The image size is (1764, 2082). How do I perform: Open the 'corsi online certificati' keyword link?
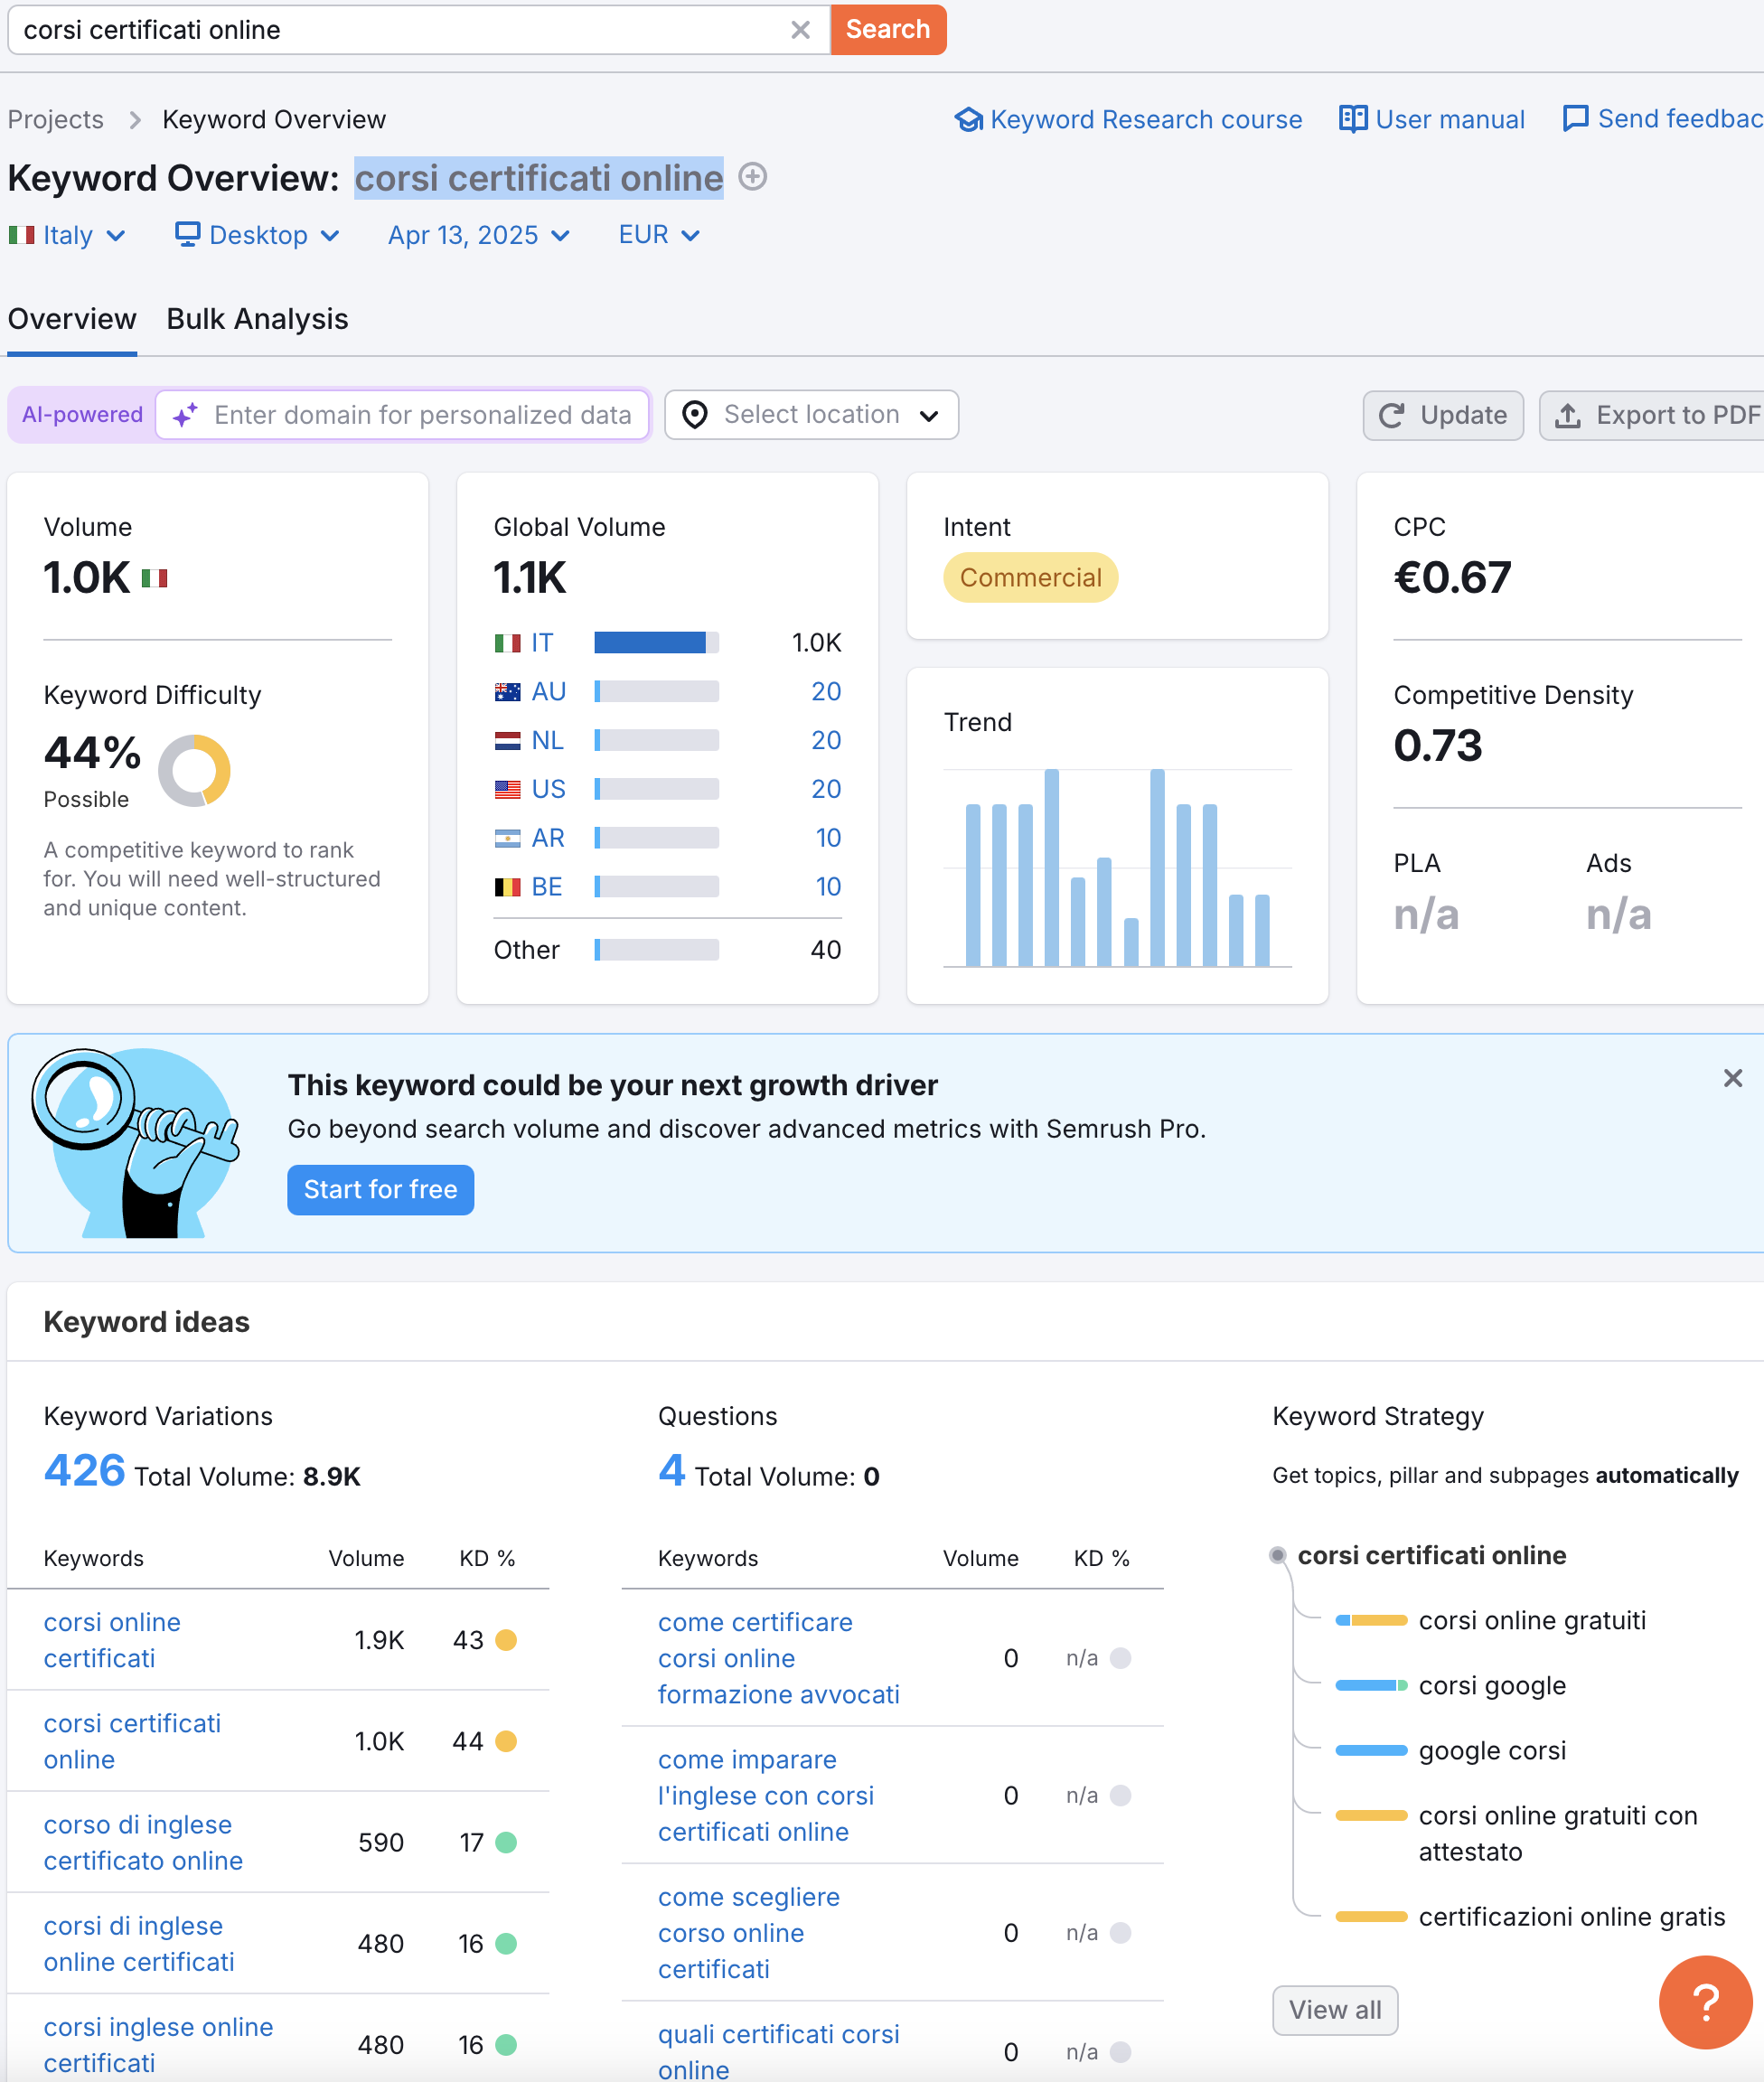[x=112, y=1640]
